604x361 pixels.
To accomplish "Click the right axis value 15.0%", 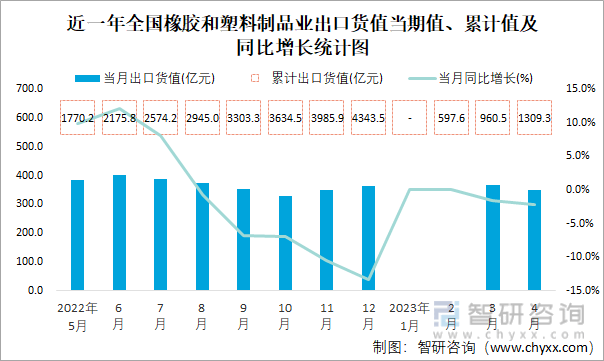I will coord(581,88).
